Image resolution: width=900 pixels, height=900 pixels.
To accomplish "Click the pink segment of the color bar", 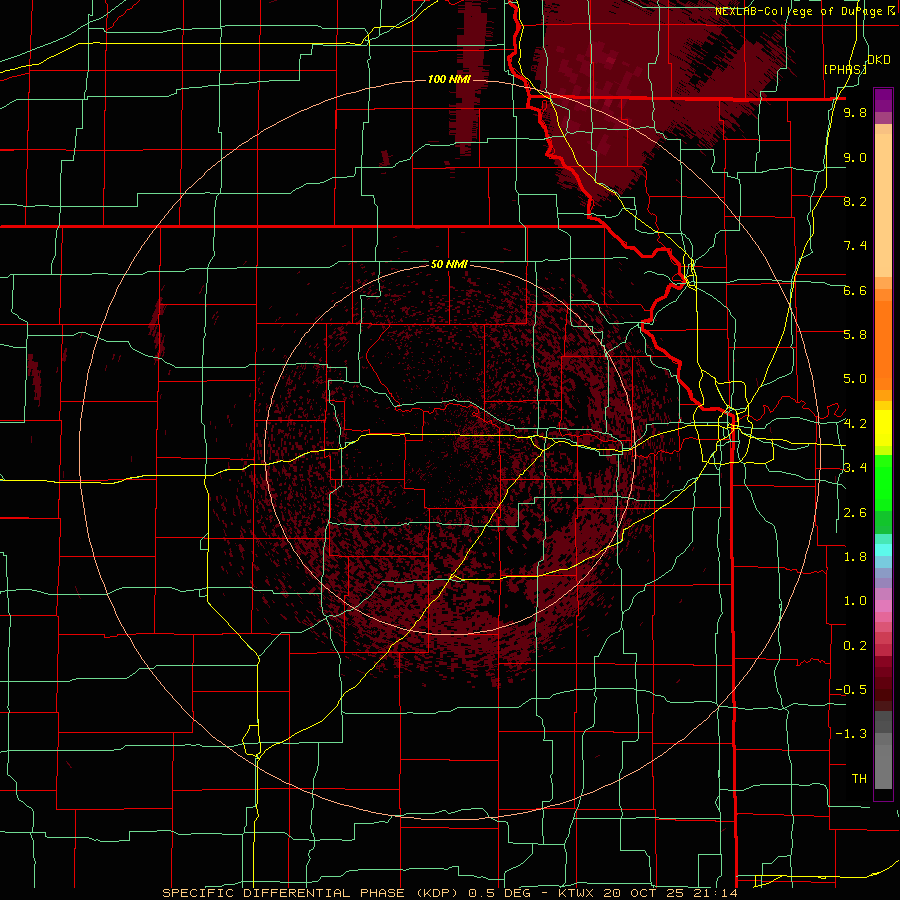I will tap(883, 606).
